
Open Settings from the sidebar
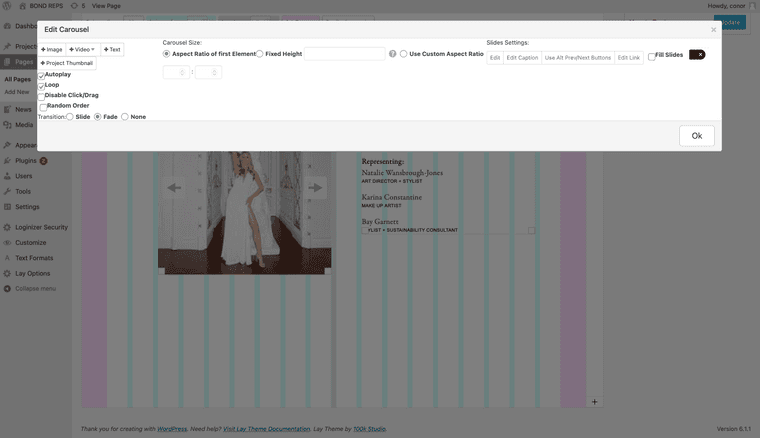(27, 207)
